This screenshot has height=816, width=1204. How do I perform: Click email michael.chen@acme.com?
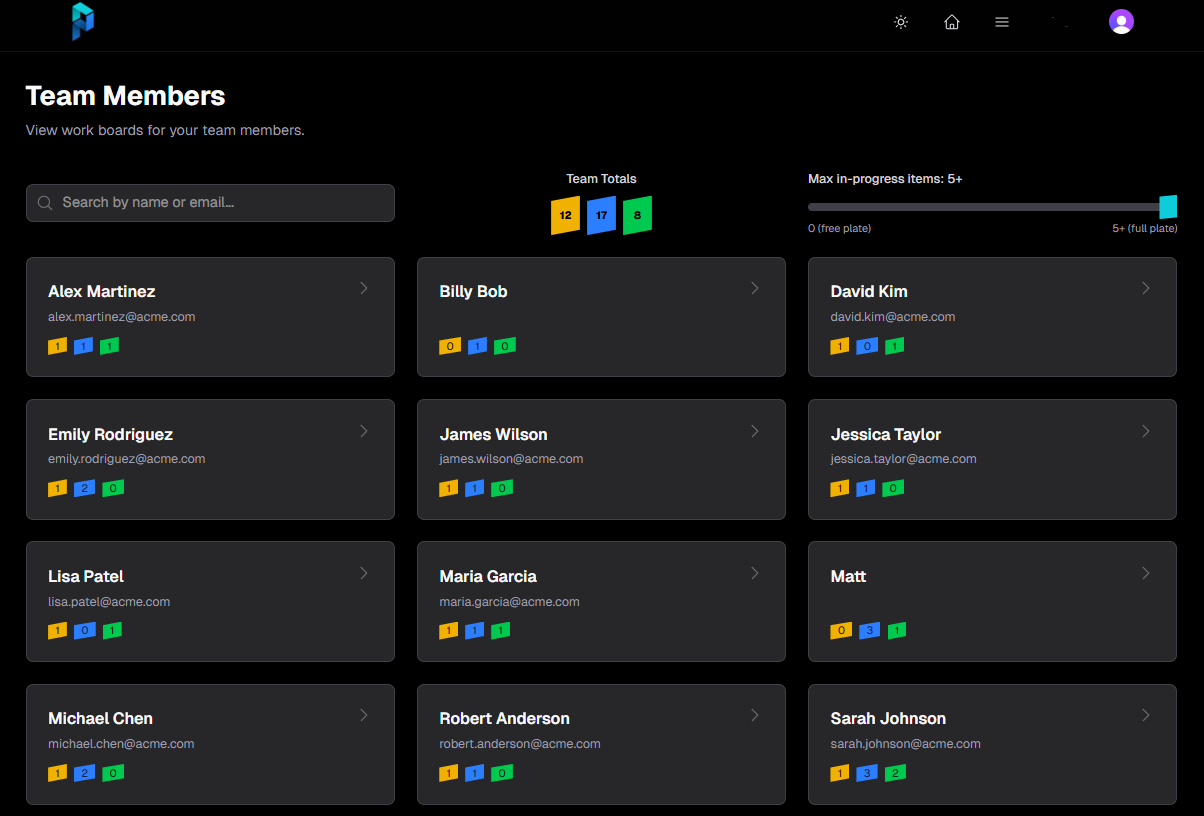click(121, 744)
